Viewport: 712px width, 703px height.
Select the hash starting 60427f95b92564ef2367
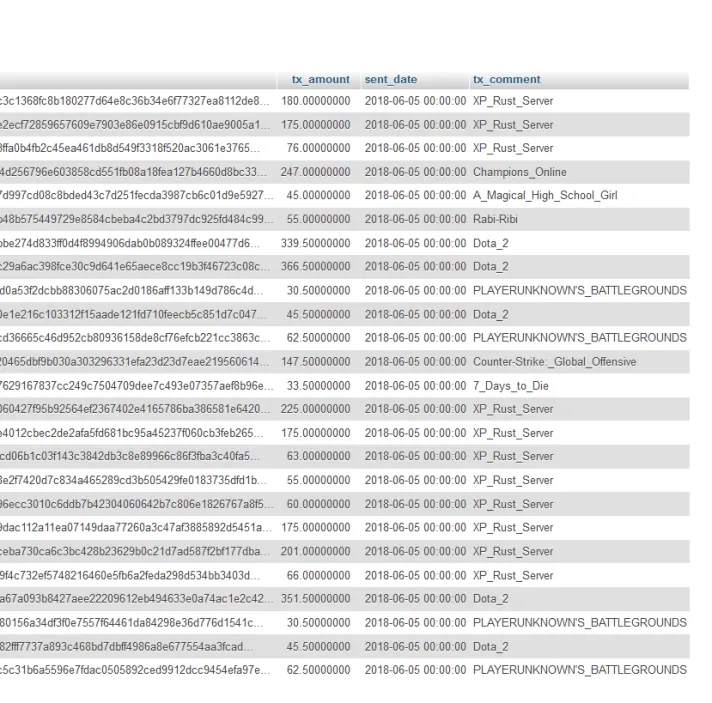[135, 409]
